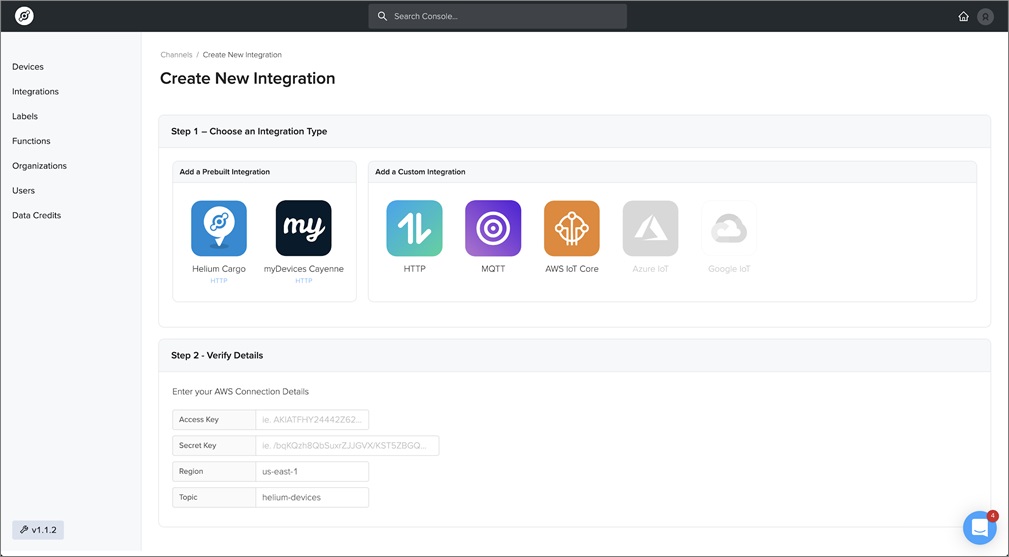Open Labels in the sidebar
The width and height of the screenshot is (1009, 557).
point(25,116)
